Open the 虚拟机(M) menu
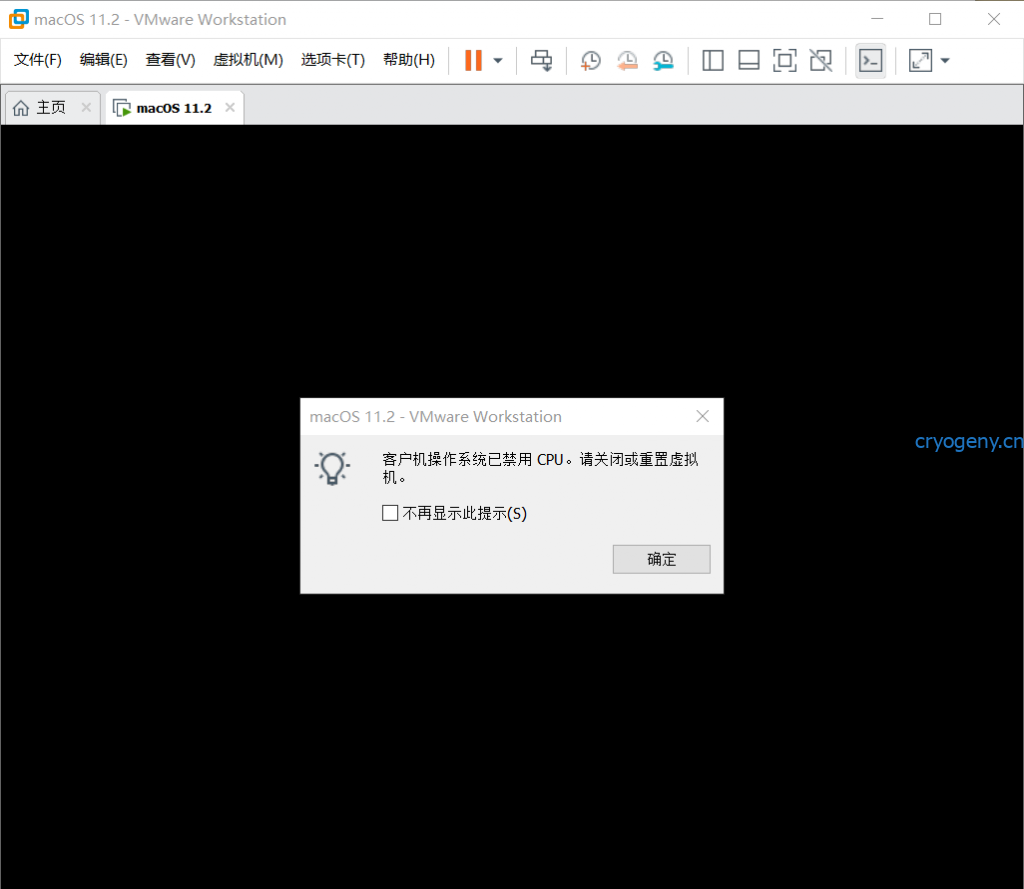 [248, 60]
